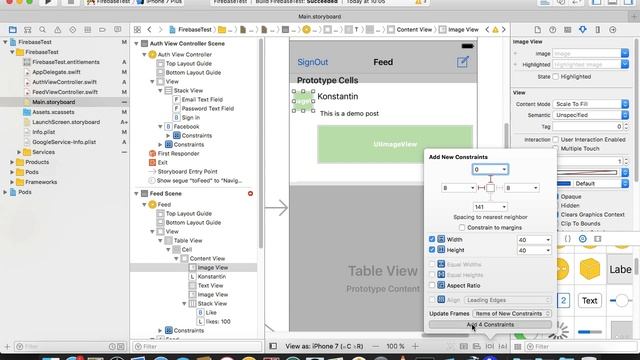Go back in jump bar history
Viewport: 640px width, 360px height.
pyautogui.click(x=149, y=30)
